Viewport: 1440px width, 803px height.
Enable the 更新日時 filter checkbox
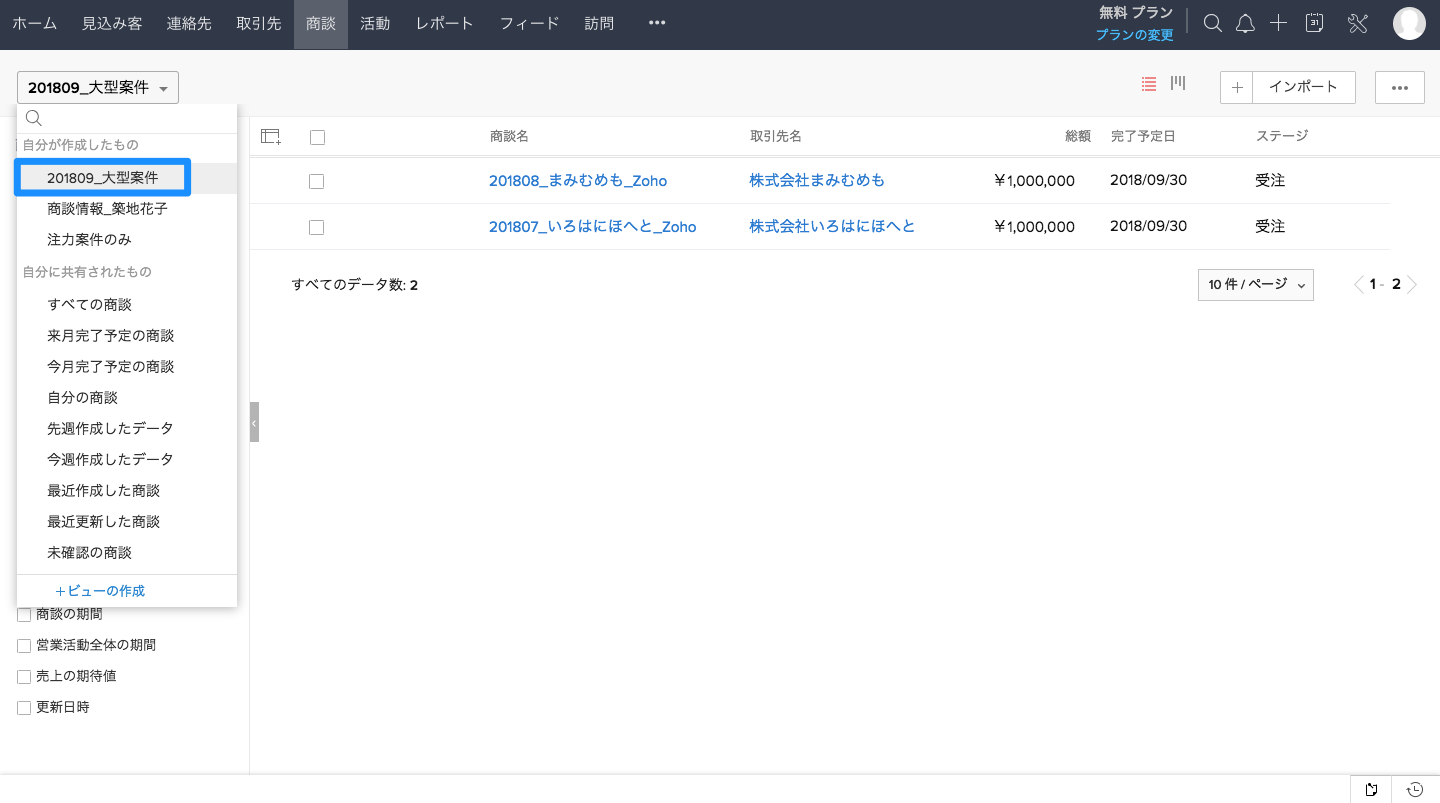[24, 708]
